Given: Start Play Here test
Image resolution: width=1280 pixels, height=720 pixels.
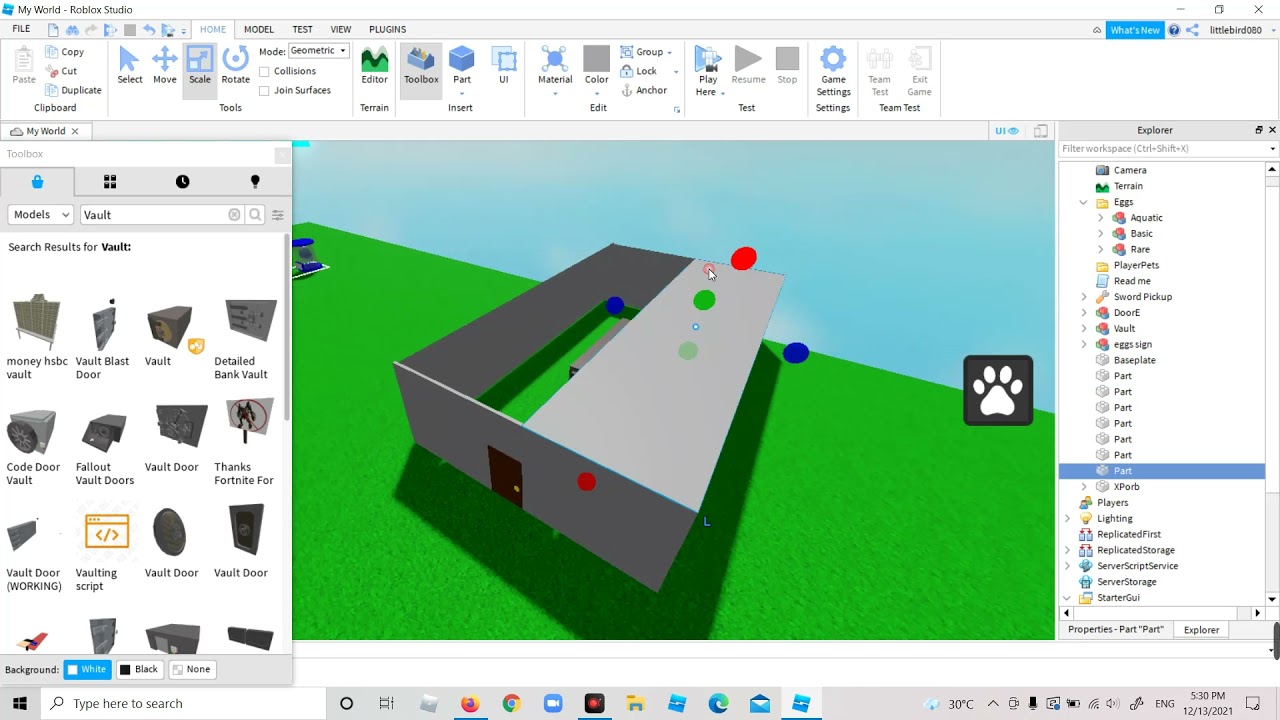Looking at the screenshot, I should tap(708, 70).
